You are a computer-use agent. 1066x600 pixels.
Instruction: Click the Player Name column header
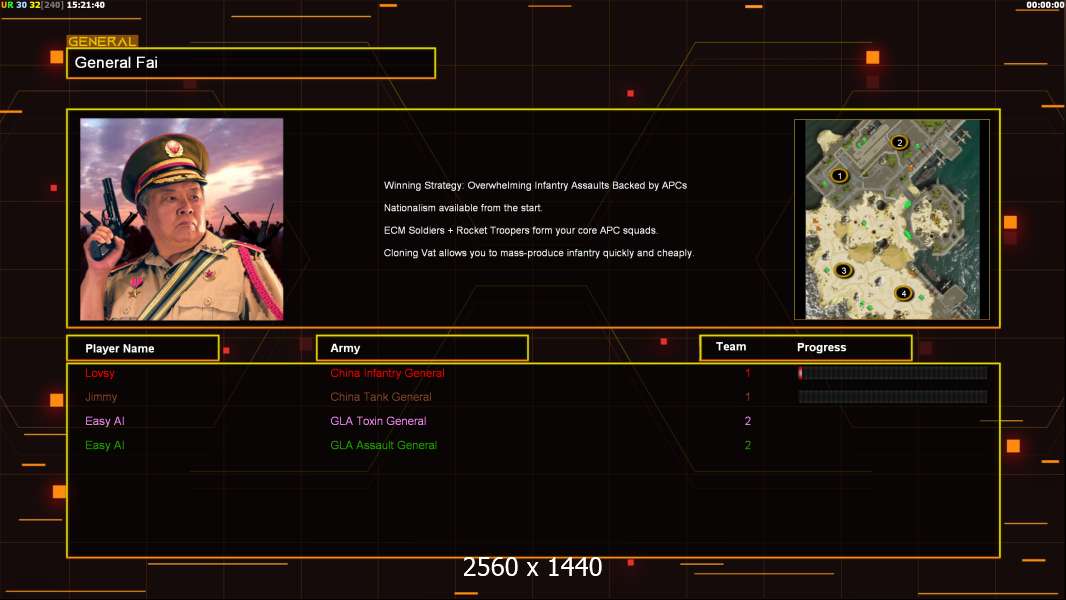pyautogui.click(x=143, y=348)
